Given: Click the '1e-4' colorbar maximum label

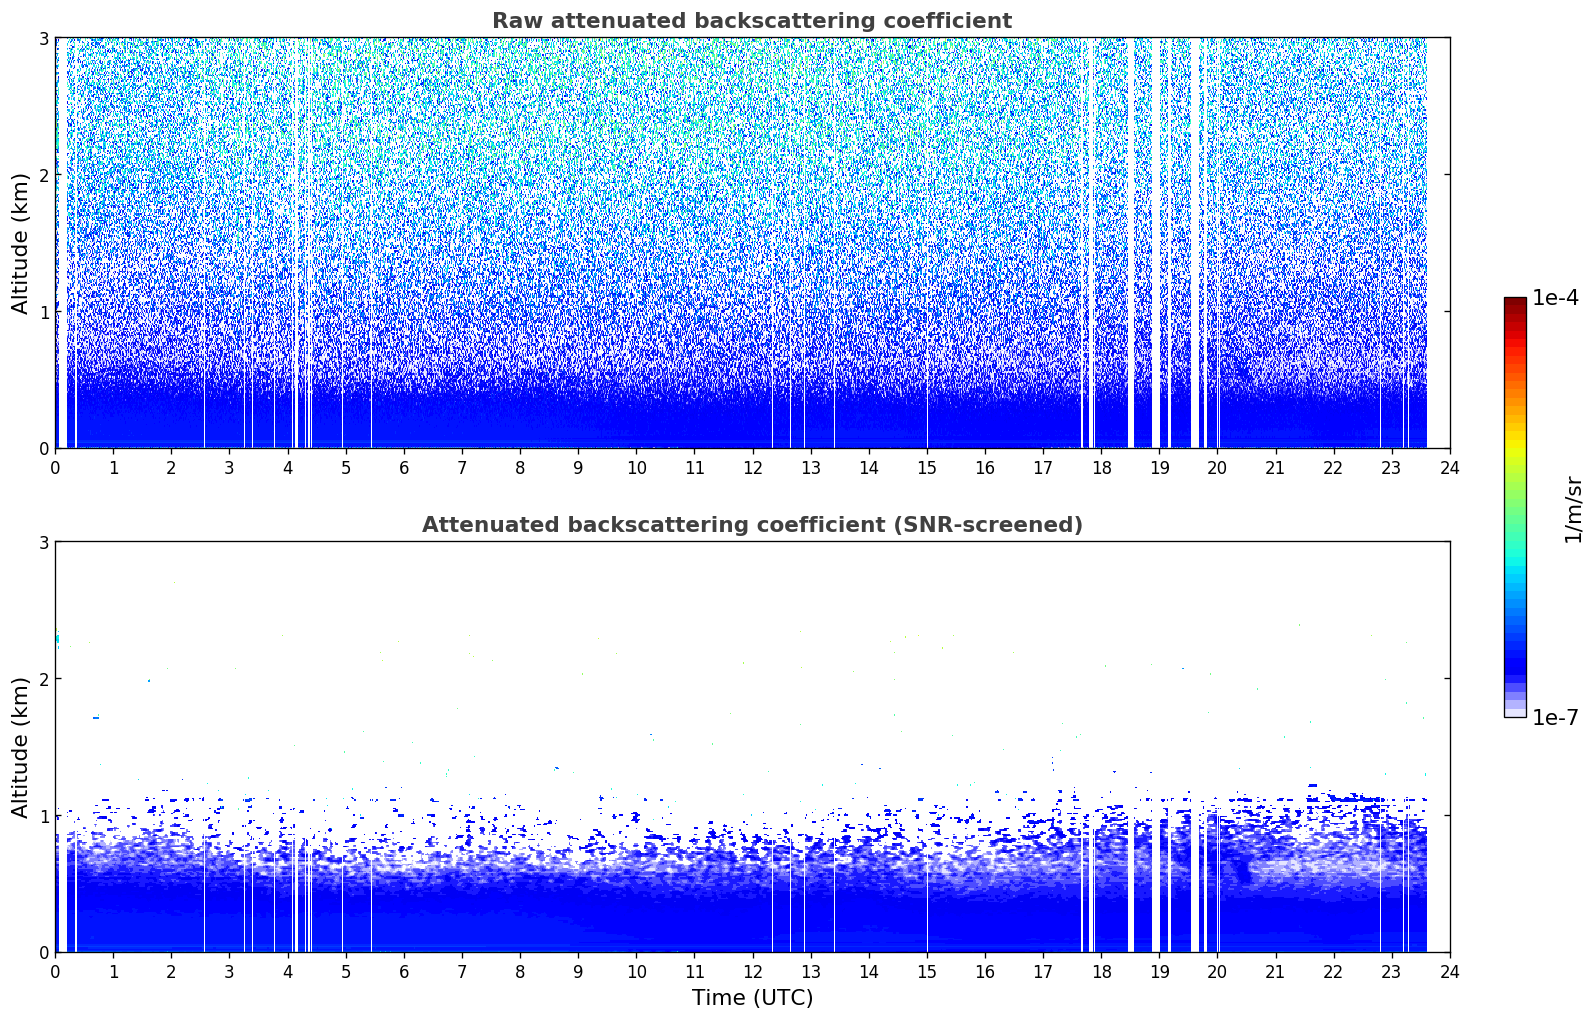Looking at the screenshot, I should (x=1555, y=298).
